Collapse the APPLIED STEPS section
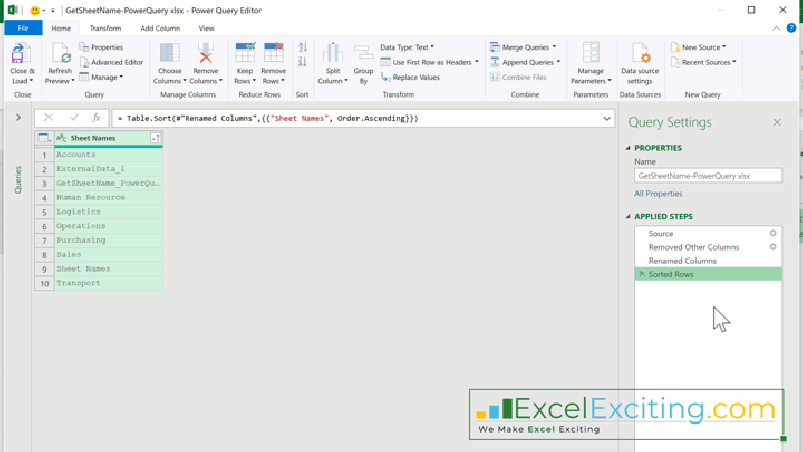Image resolution: width=803 pixels, height=452 pixels. [628, 217]
